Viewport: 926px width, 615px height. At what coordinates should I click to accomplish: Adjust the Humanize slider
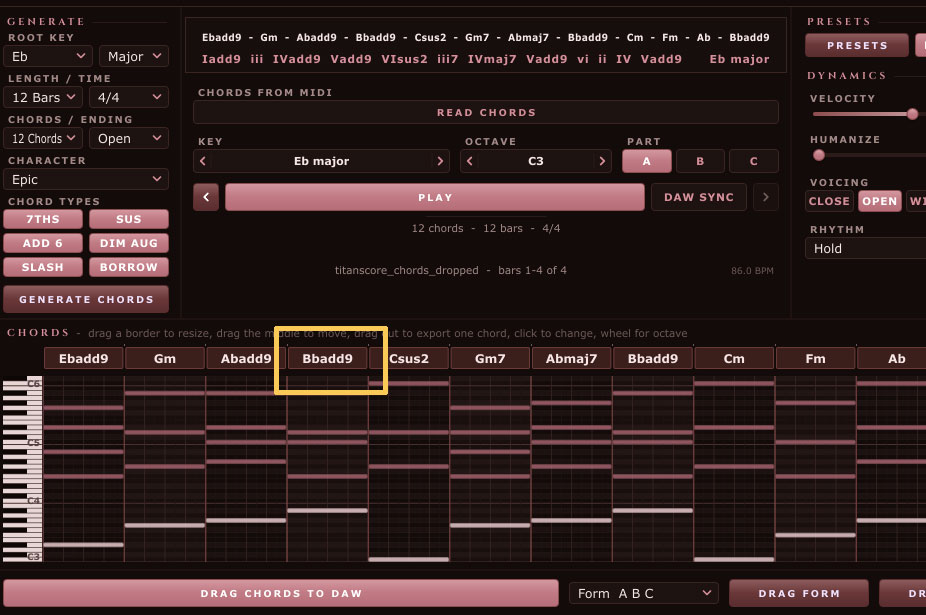pos(819,155)
